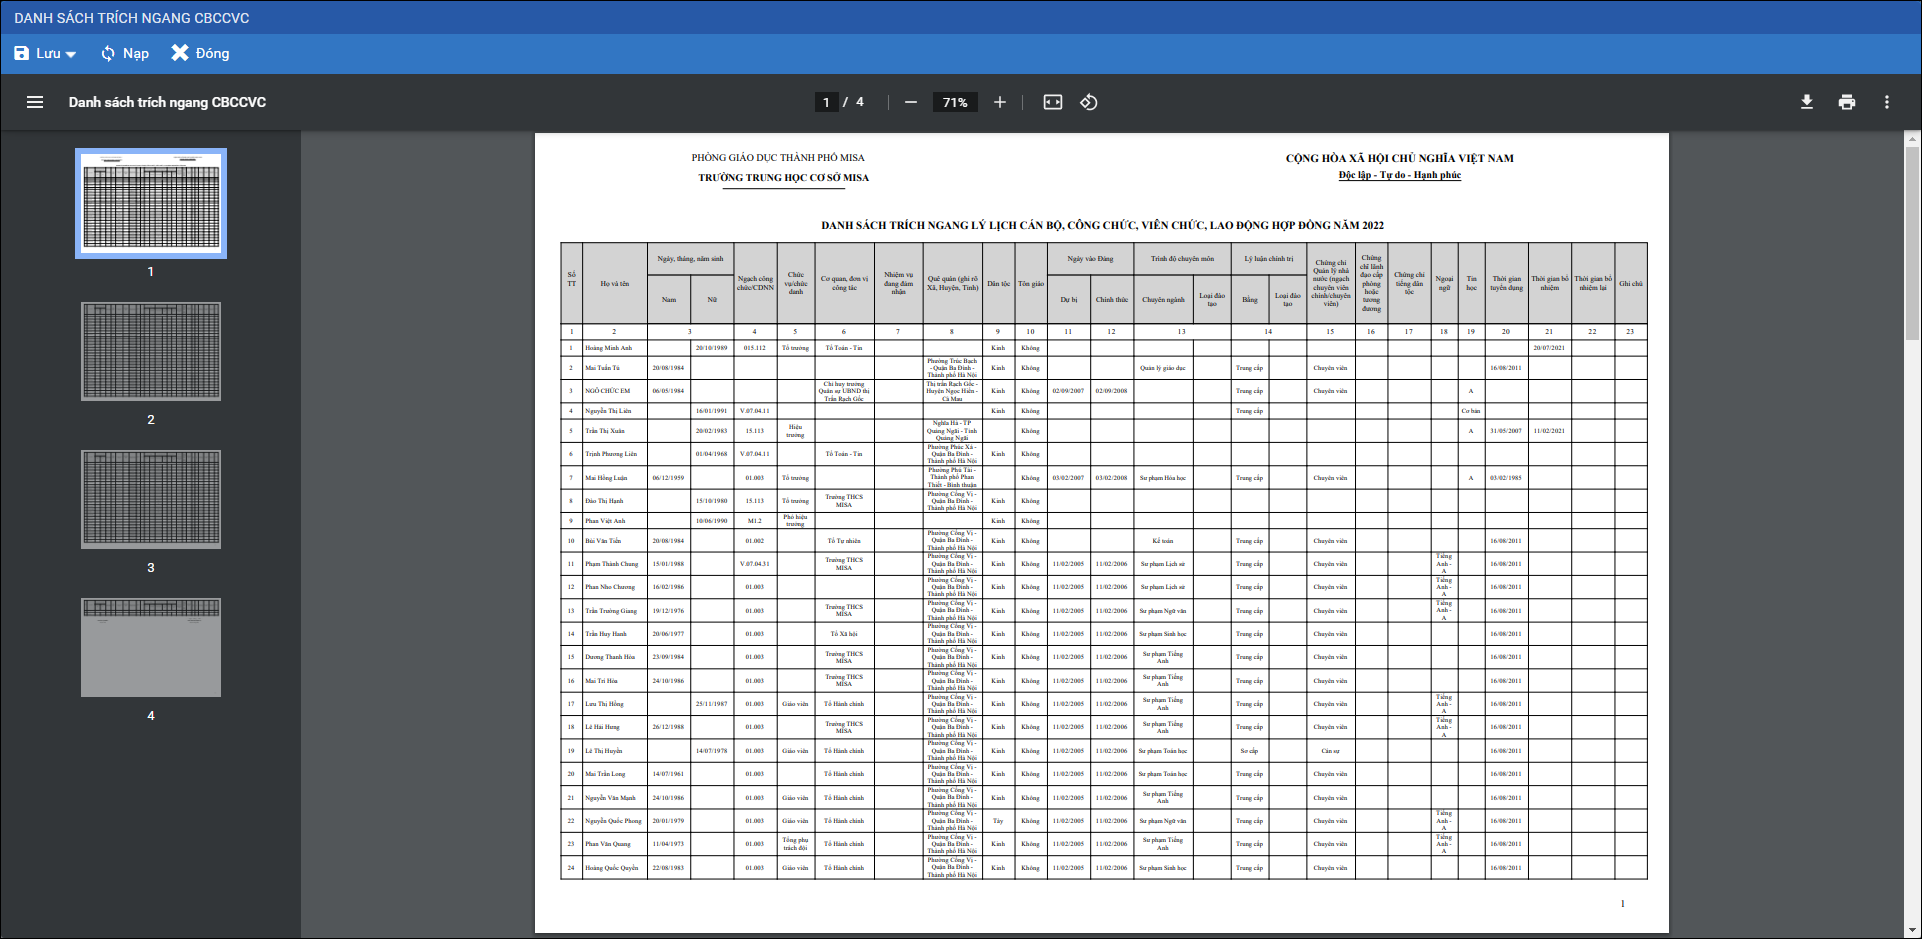Image resolution: width=1922 pixels, height=939 pixels.
Task: Go to page 4 thumbnail
Action: [151, 647]
